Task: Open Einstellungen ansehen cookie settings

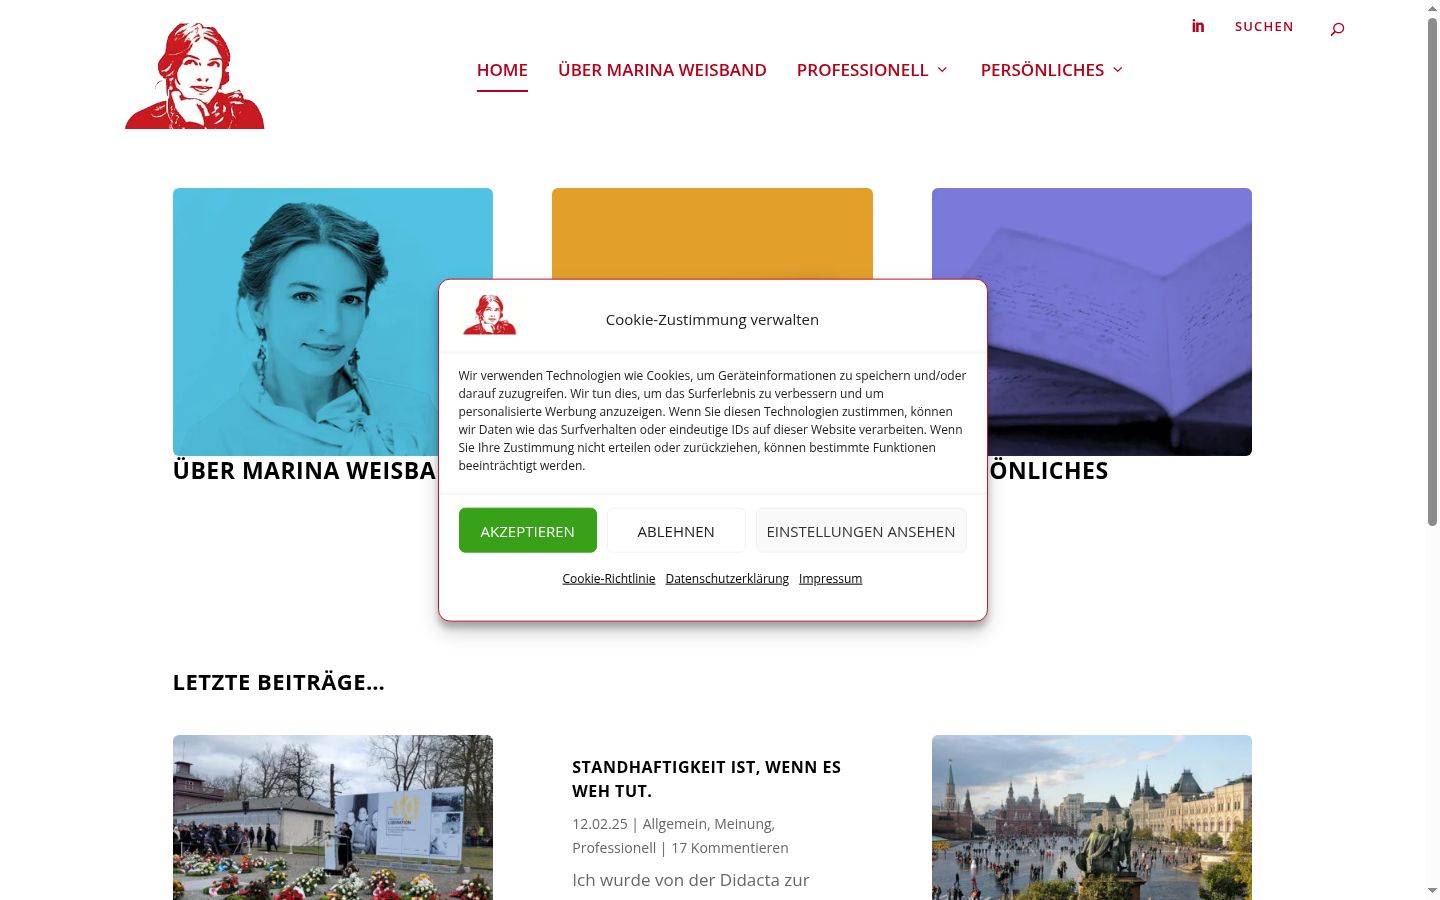Action: point(861,531)
